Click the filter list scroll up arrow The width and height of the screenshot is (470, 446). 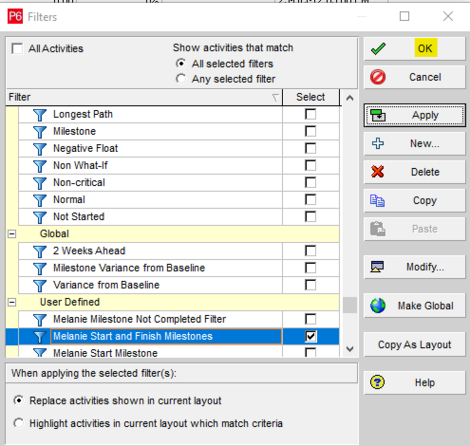350,98
